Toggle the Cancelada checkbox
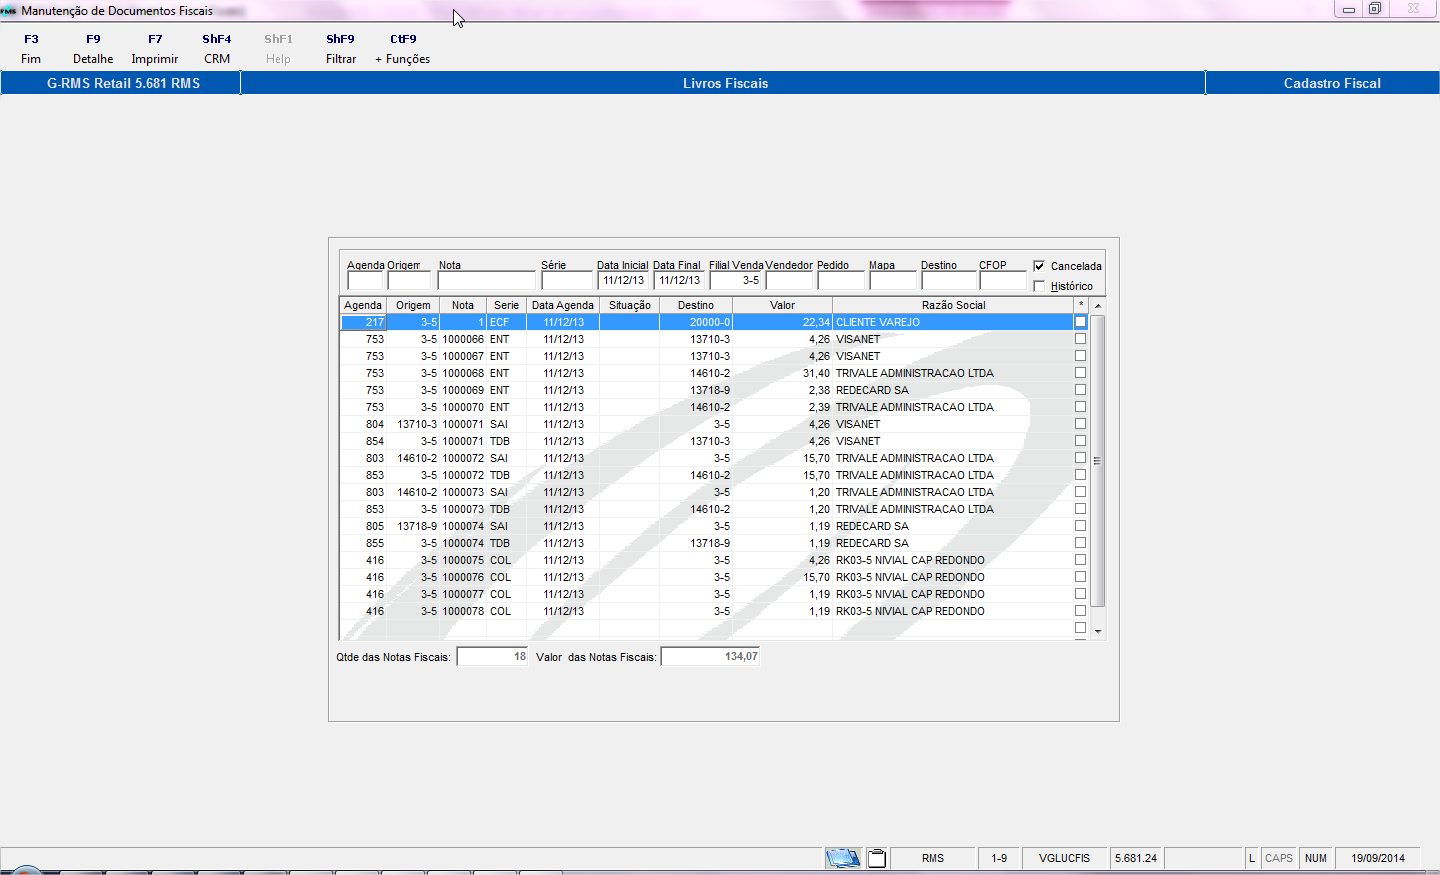The width and height of the screenshot is (1440, 875). click(x=1039, y=266)
